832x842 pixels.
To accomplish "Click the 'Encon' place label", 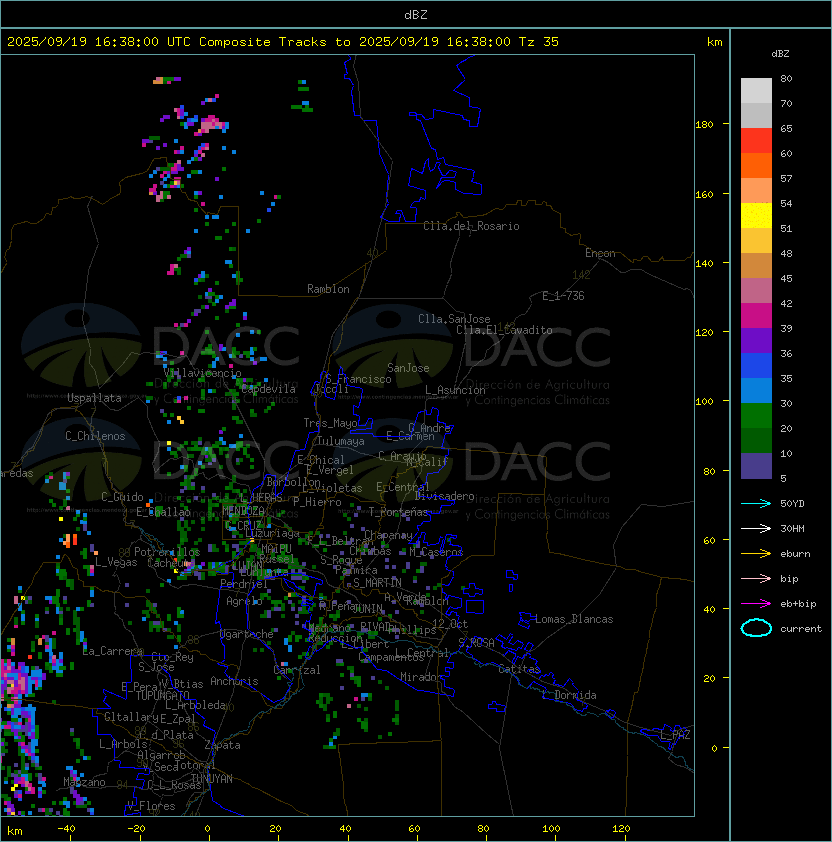I will (600, 253).
